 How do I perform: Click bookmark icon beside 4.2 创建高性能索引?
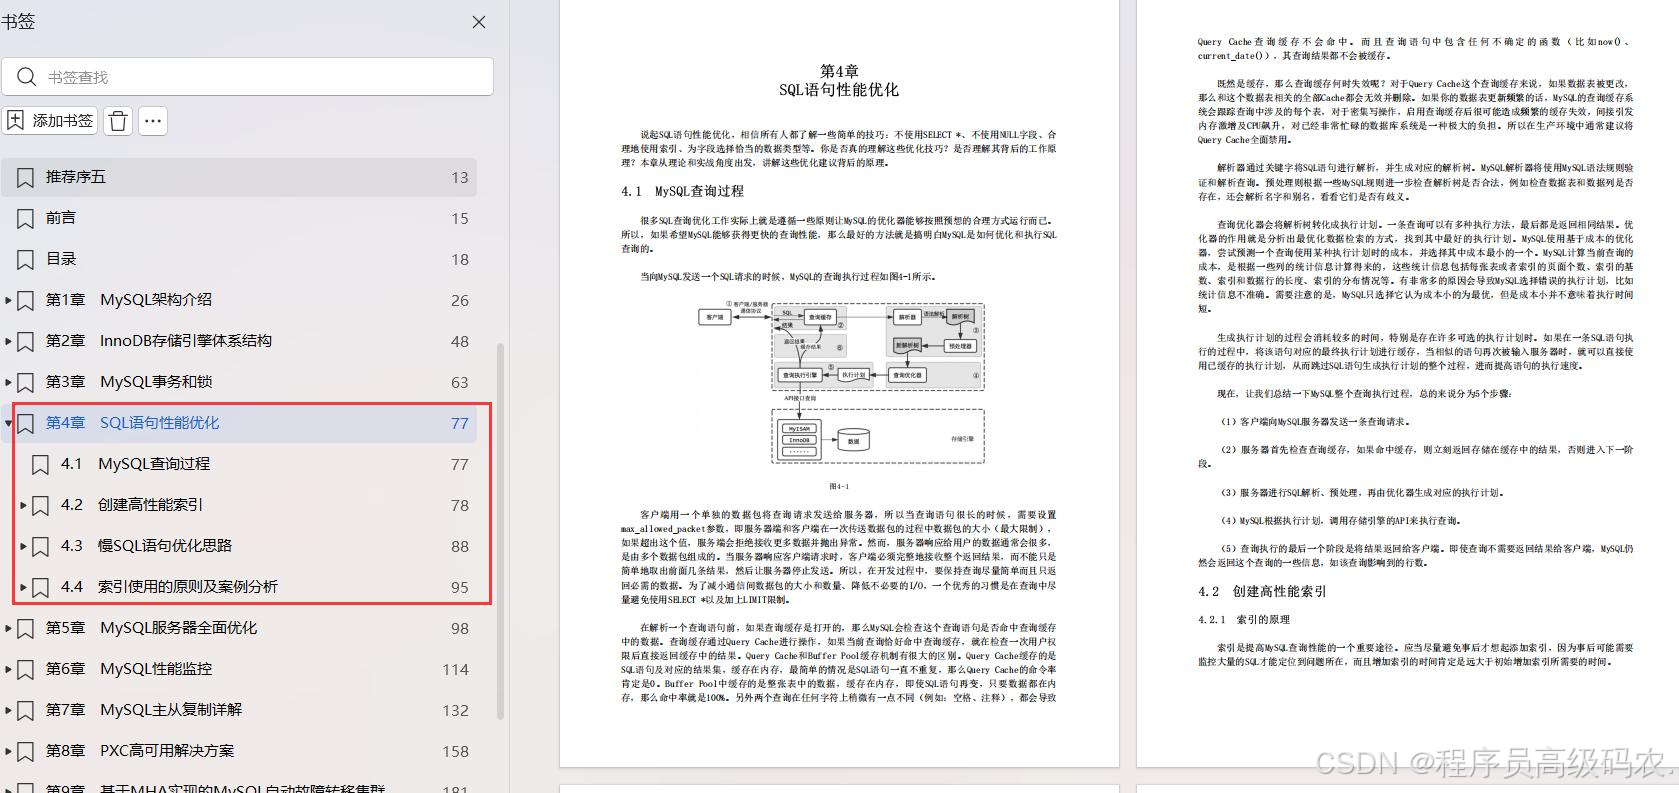click(40, 506)
